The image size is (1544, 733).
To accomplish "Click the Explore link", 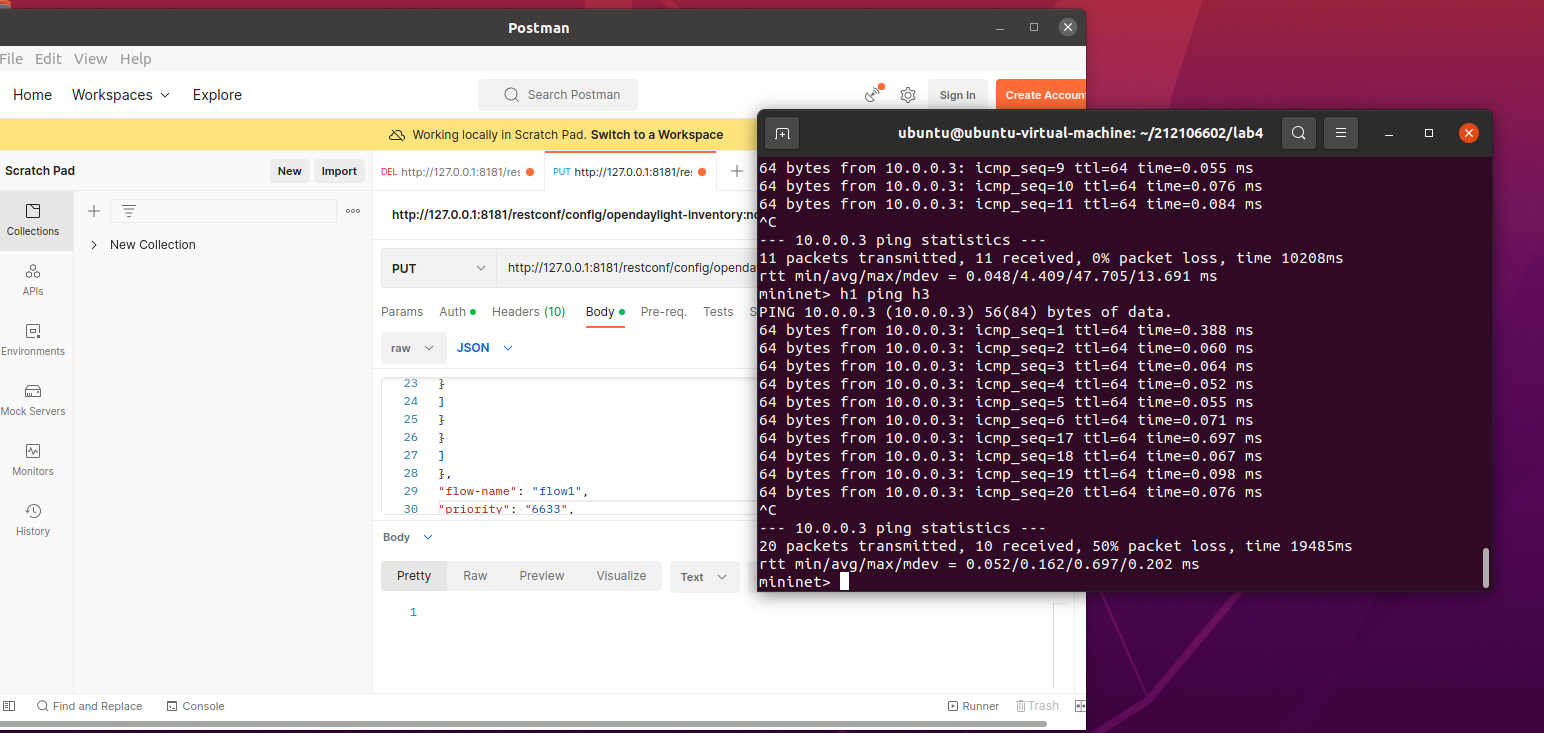I will 217,95.
